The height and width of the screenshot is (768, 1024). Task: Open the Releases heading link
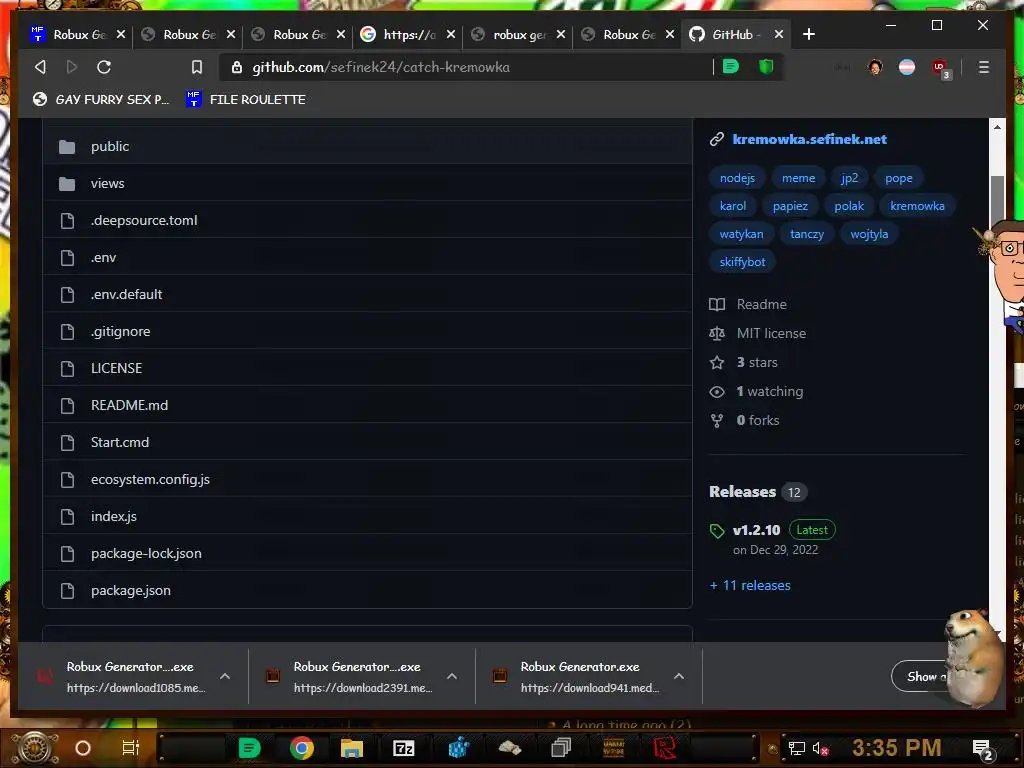[x=743, y=492]
